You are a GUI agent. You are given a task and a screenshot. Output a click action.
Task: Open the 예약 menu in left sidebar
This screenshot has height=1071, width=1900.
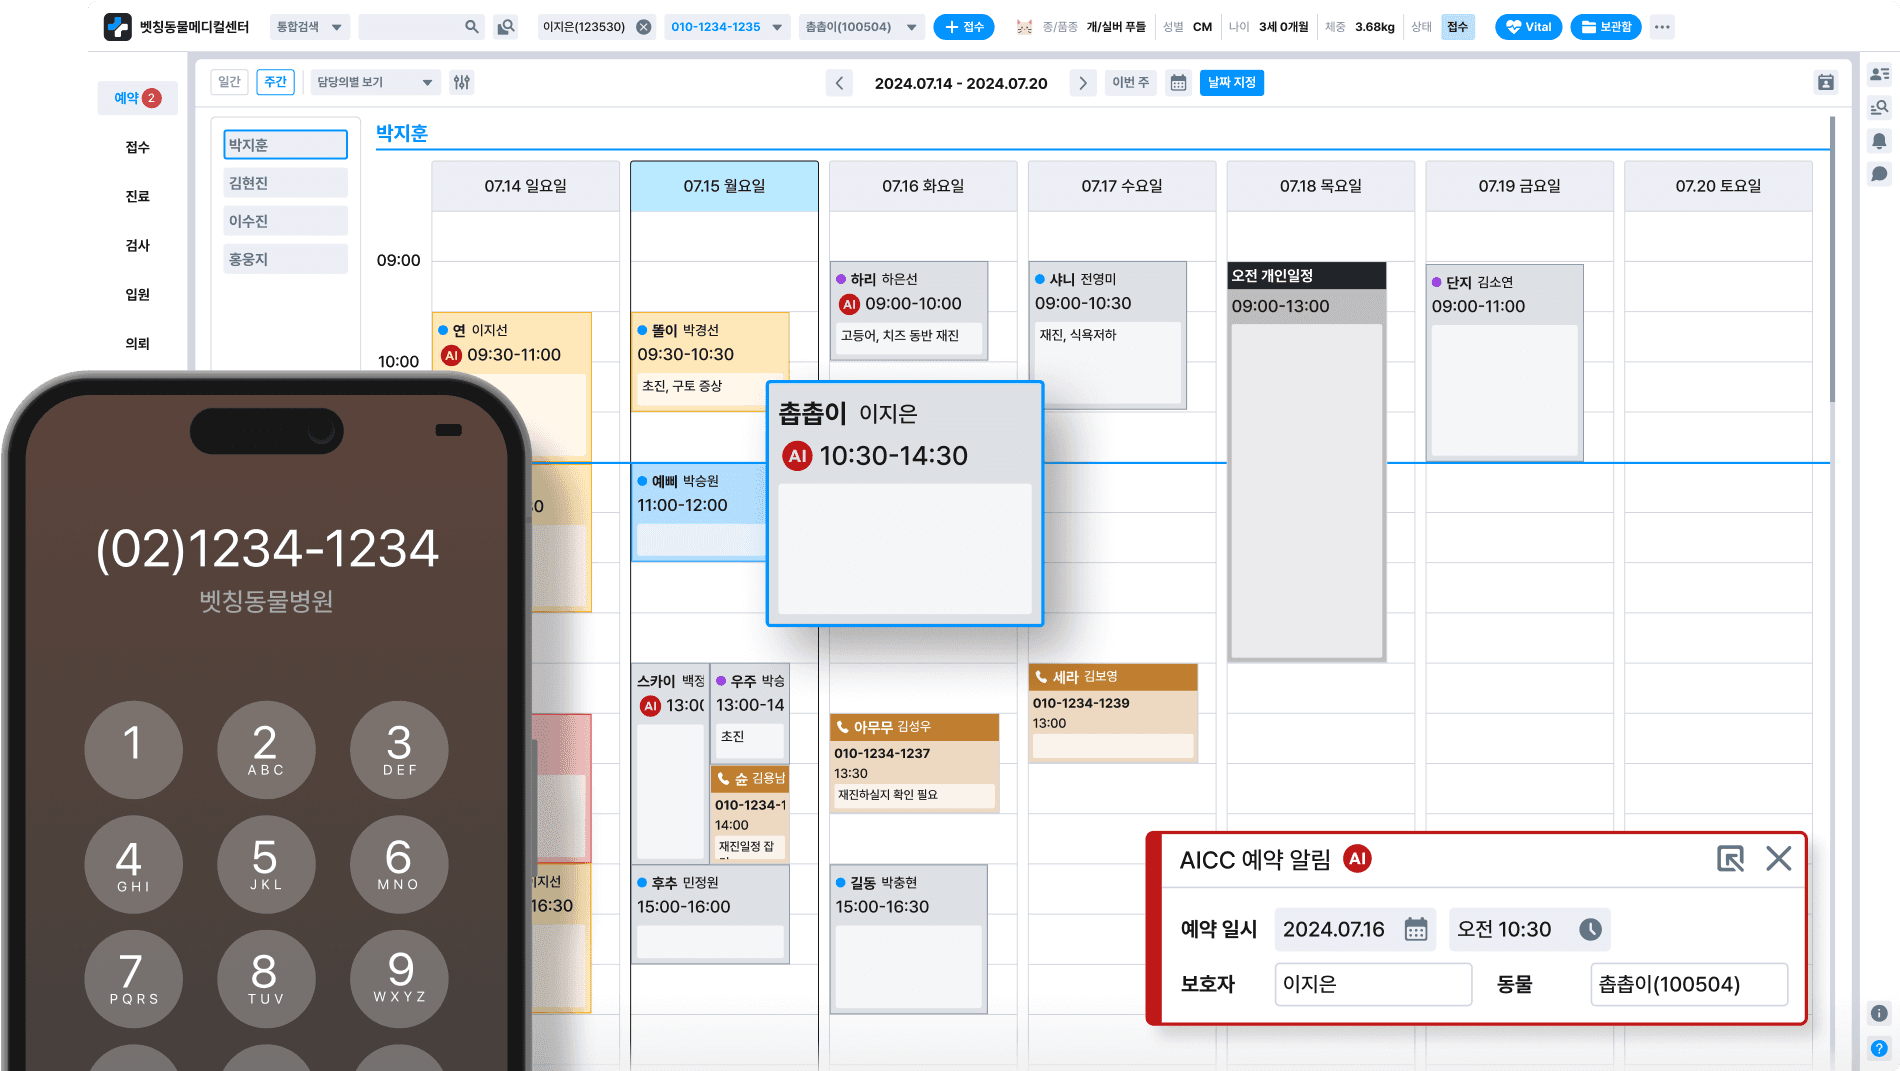[137, 98]
